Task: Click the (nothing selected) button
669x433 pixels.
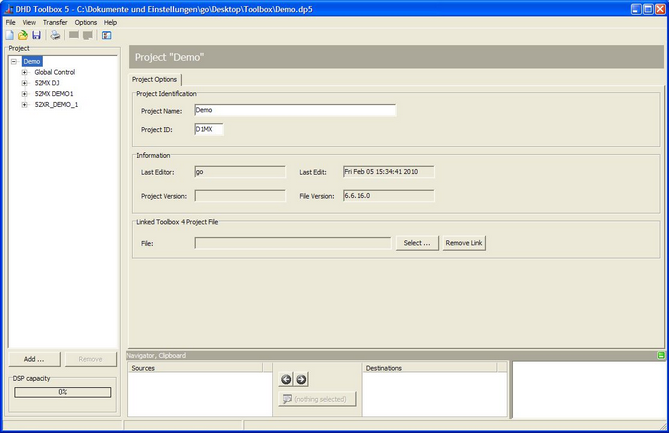Action: (x=317, y=399)
